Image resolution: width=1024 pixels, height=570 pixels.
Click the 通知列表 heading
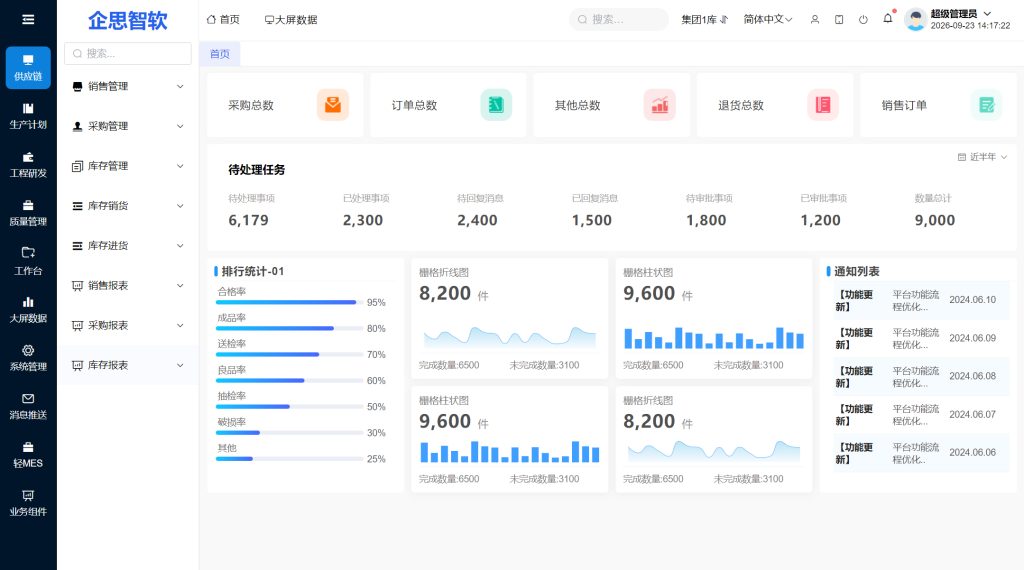pyautogui.click(x=857, y=271)
